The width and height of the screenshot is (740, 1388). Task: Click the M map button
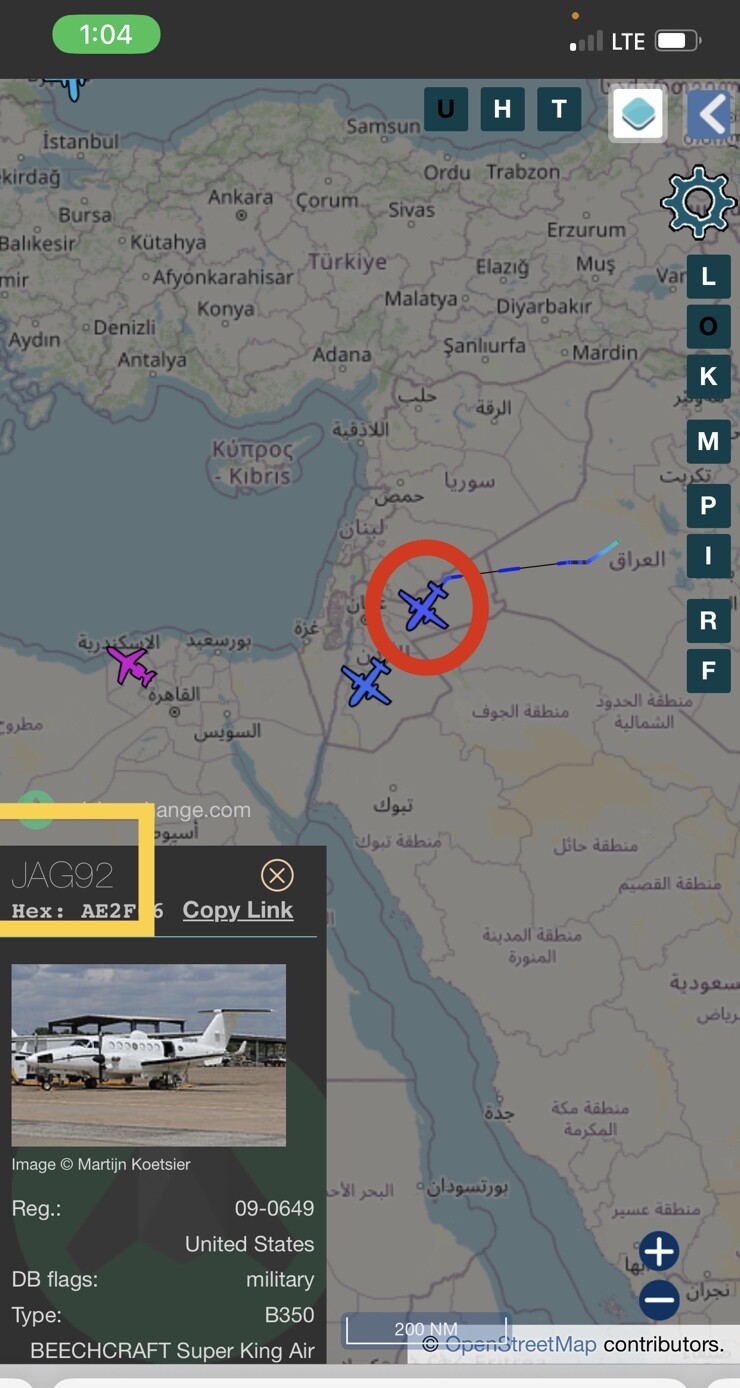pyautogui.click(x=708, y=441)
